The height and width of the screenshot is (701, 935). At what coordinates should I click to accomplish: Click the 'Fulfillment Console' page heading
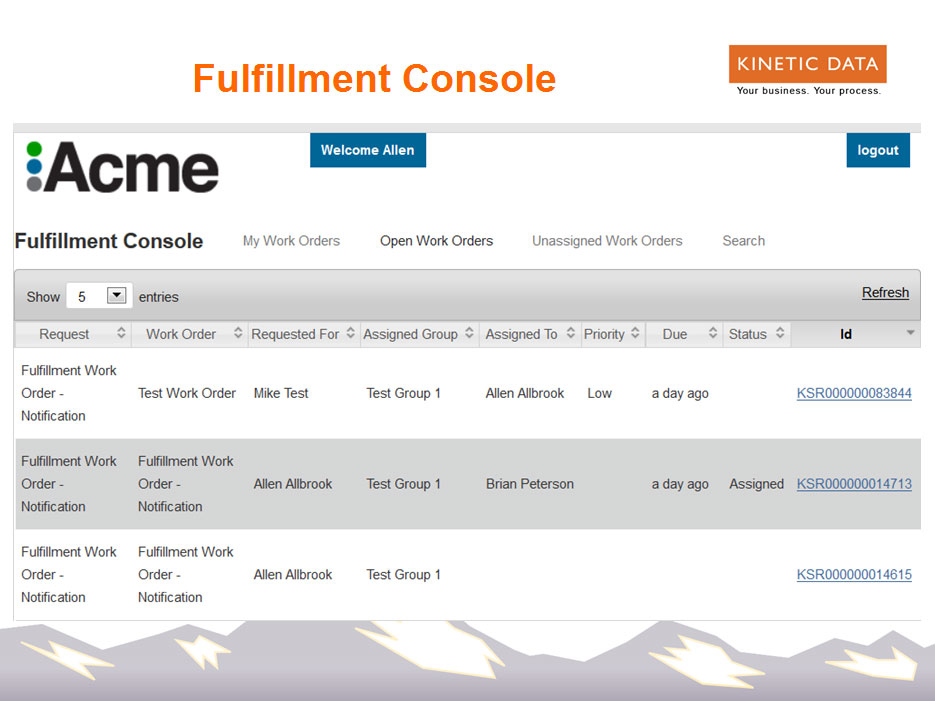(109, 241)
